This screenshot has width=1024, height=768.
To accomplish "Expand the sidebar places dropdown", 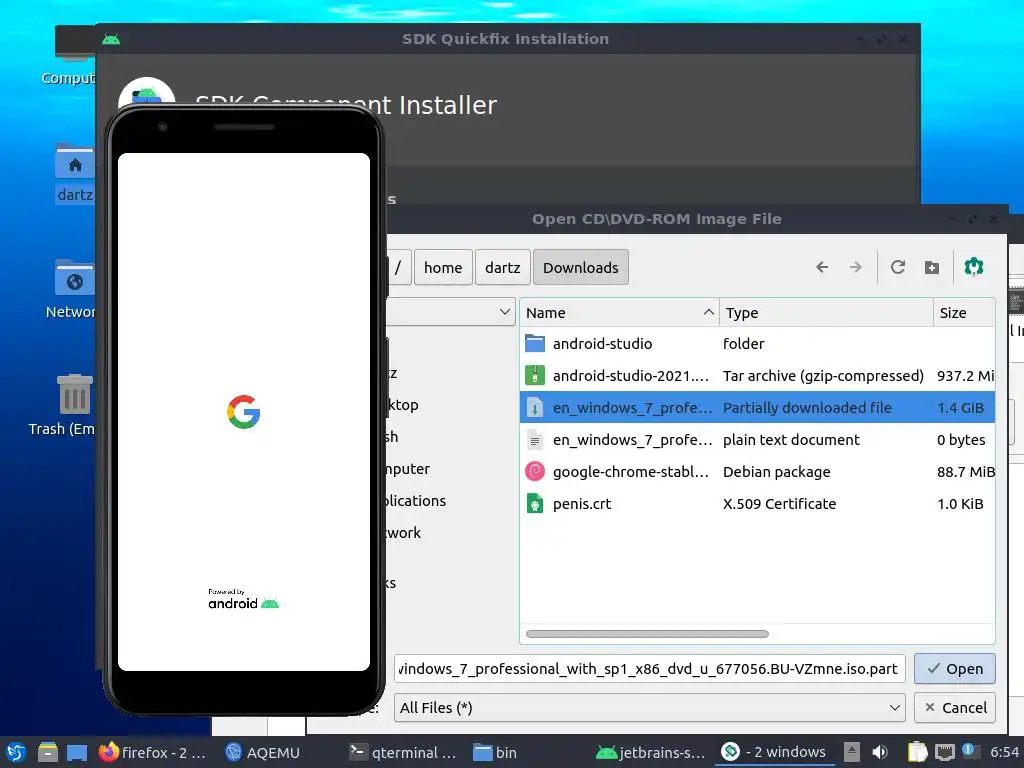I will click(504, 312).
